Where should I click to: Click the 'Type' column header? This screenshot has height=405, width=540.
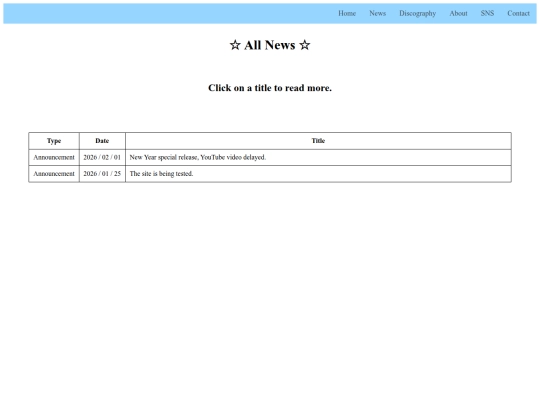click(54, 141)
